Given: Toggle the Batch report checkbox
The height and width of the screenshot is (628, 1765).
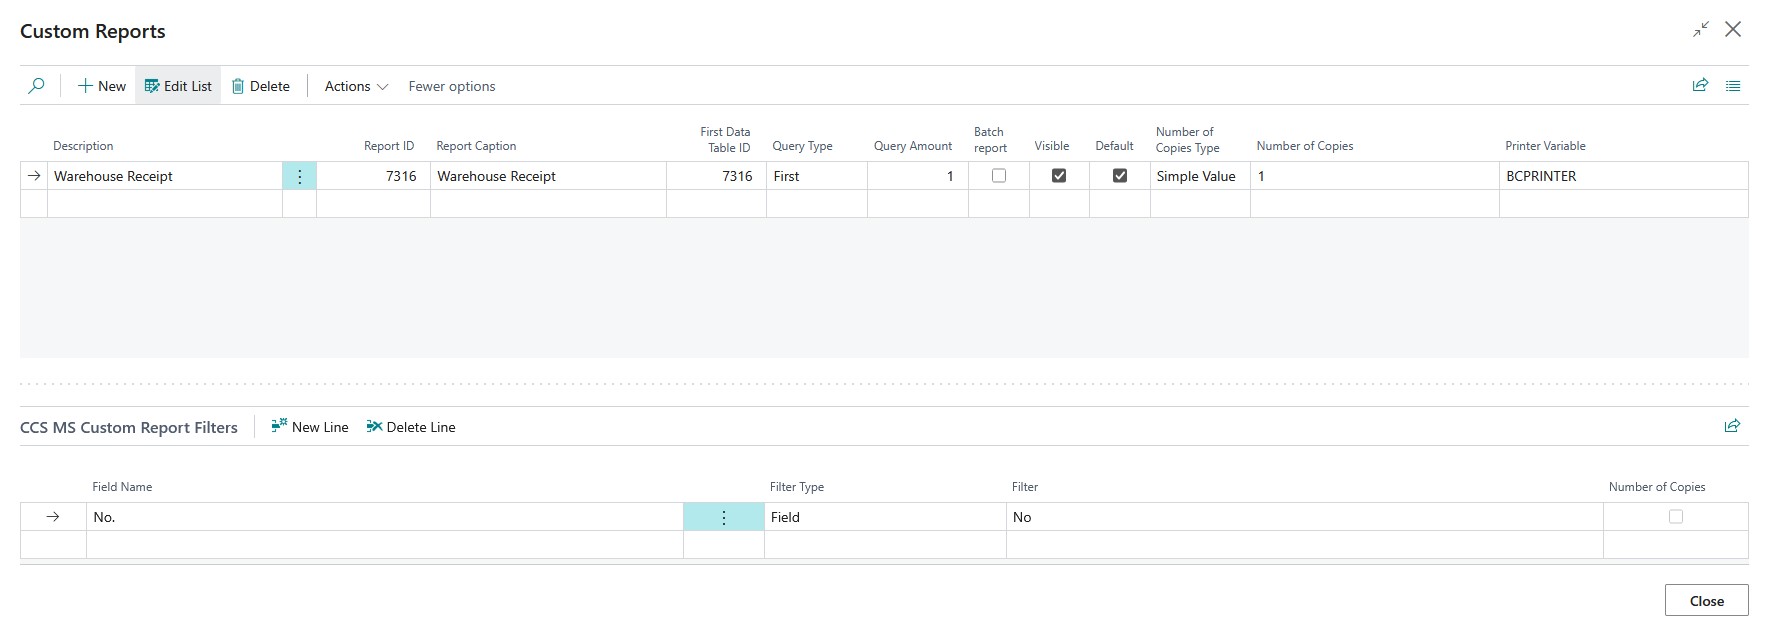Looking at the screenshot, I should point(998,176).
